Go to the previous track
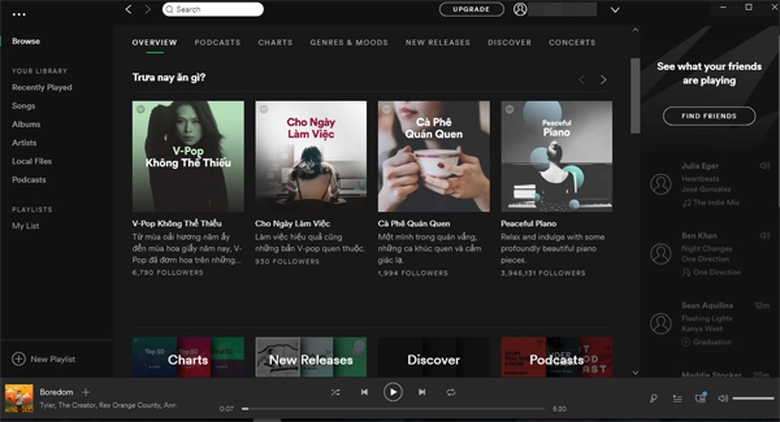This screenshot has height=422, width=780. click(x=364, y=392)
